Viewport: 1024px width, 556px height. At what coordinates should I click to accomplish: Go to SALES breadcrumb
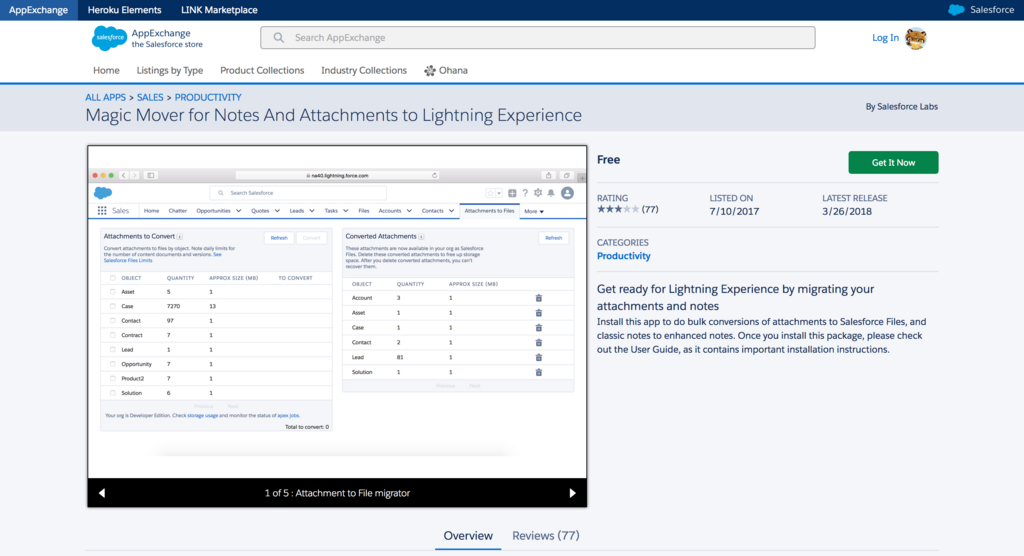(150, 97)
